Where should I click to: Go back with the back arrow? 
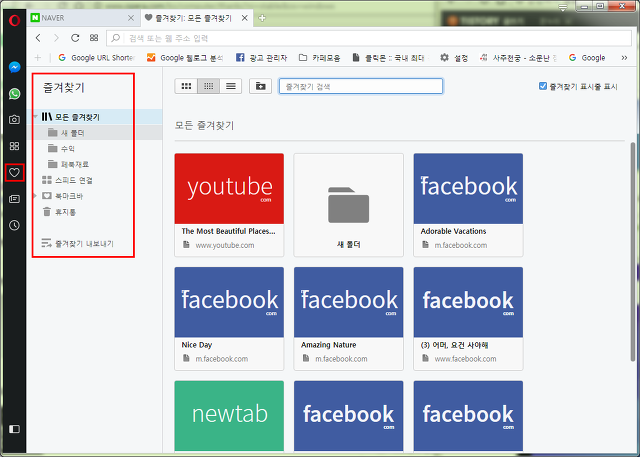tap(38, 38)
